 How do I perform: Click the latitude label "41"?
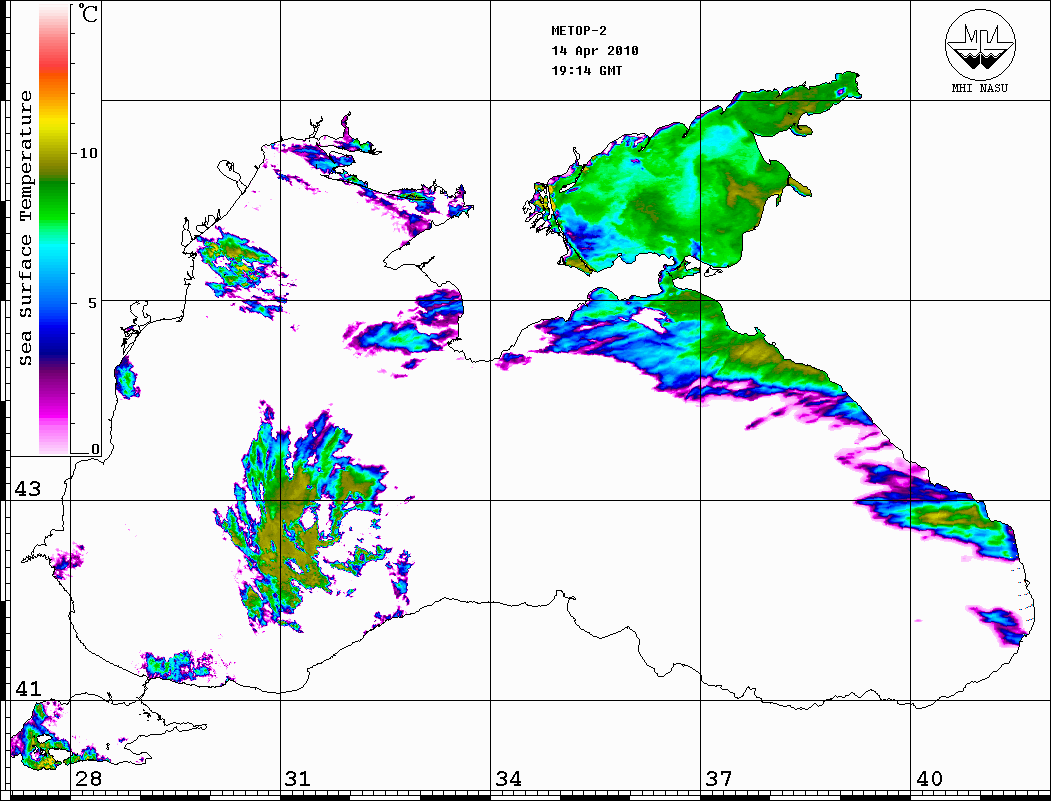[27, 688]
